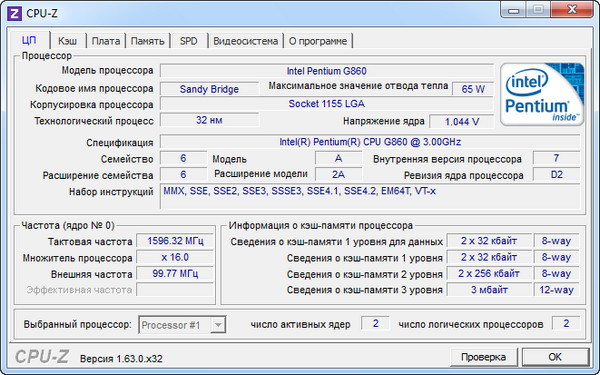Open the О программе tab
Viewport: 600px width, 375px height.
coord(318,41)
